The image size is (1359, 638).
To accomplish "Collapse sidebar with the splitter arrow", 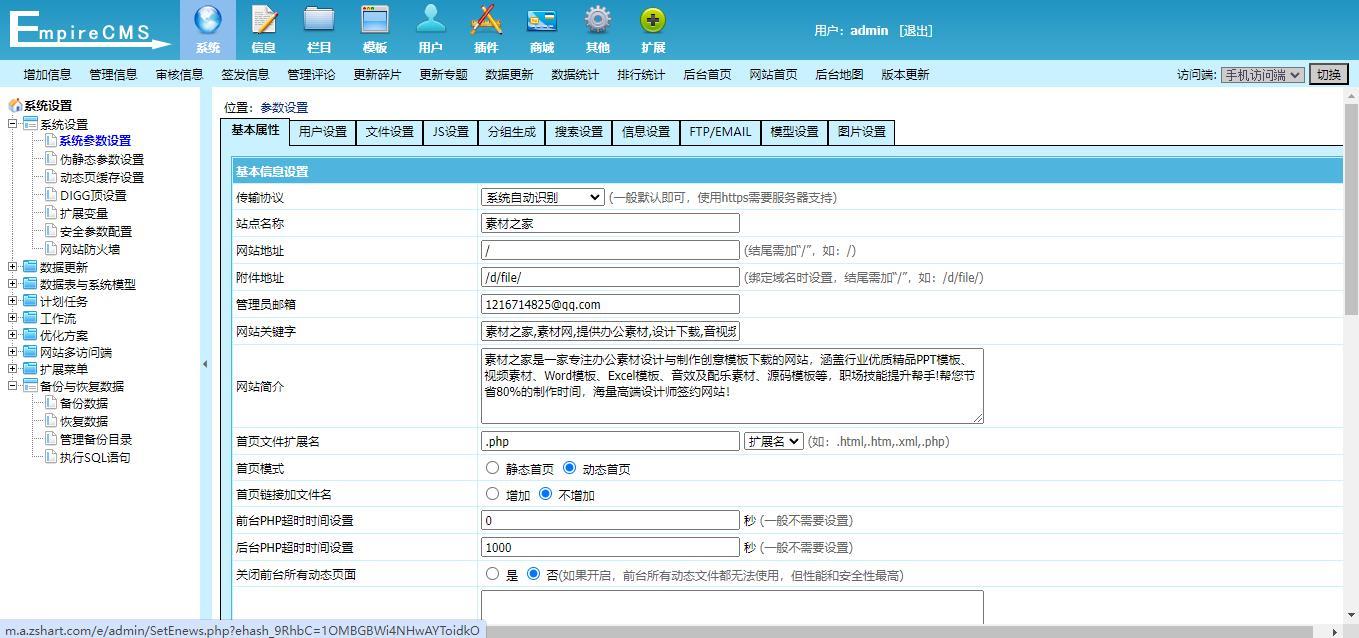I will tap(205, 364).
